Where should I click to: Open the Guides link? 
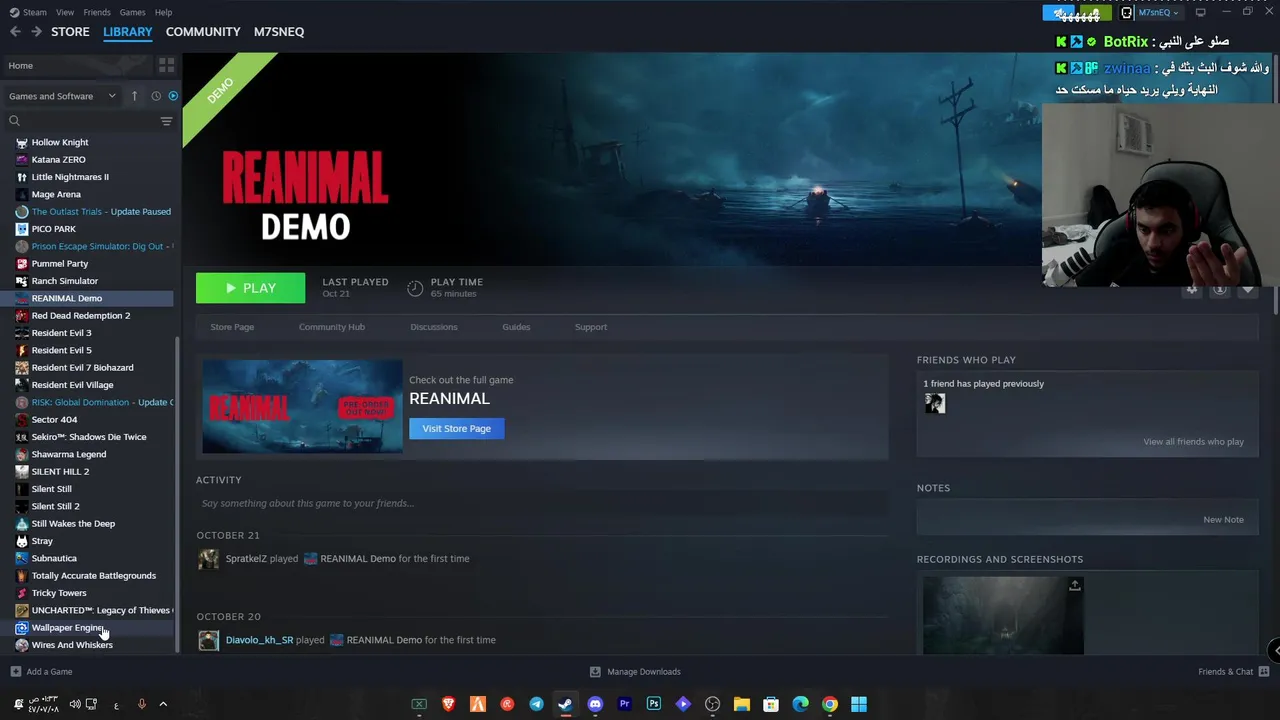516,327
